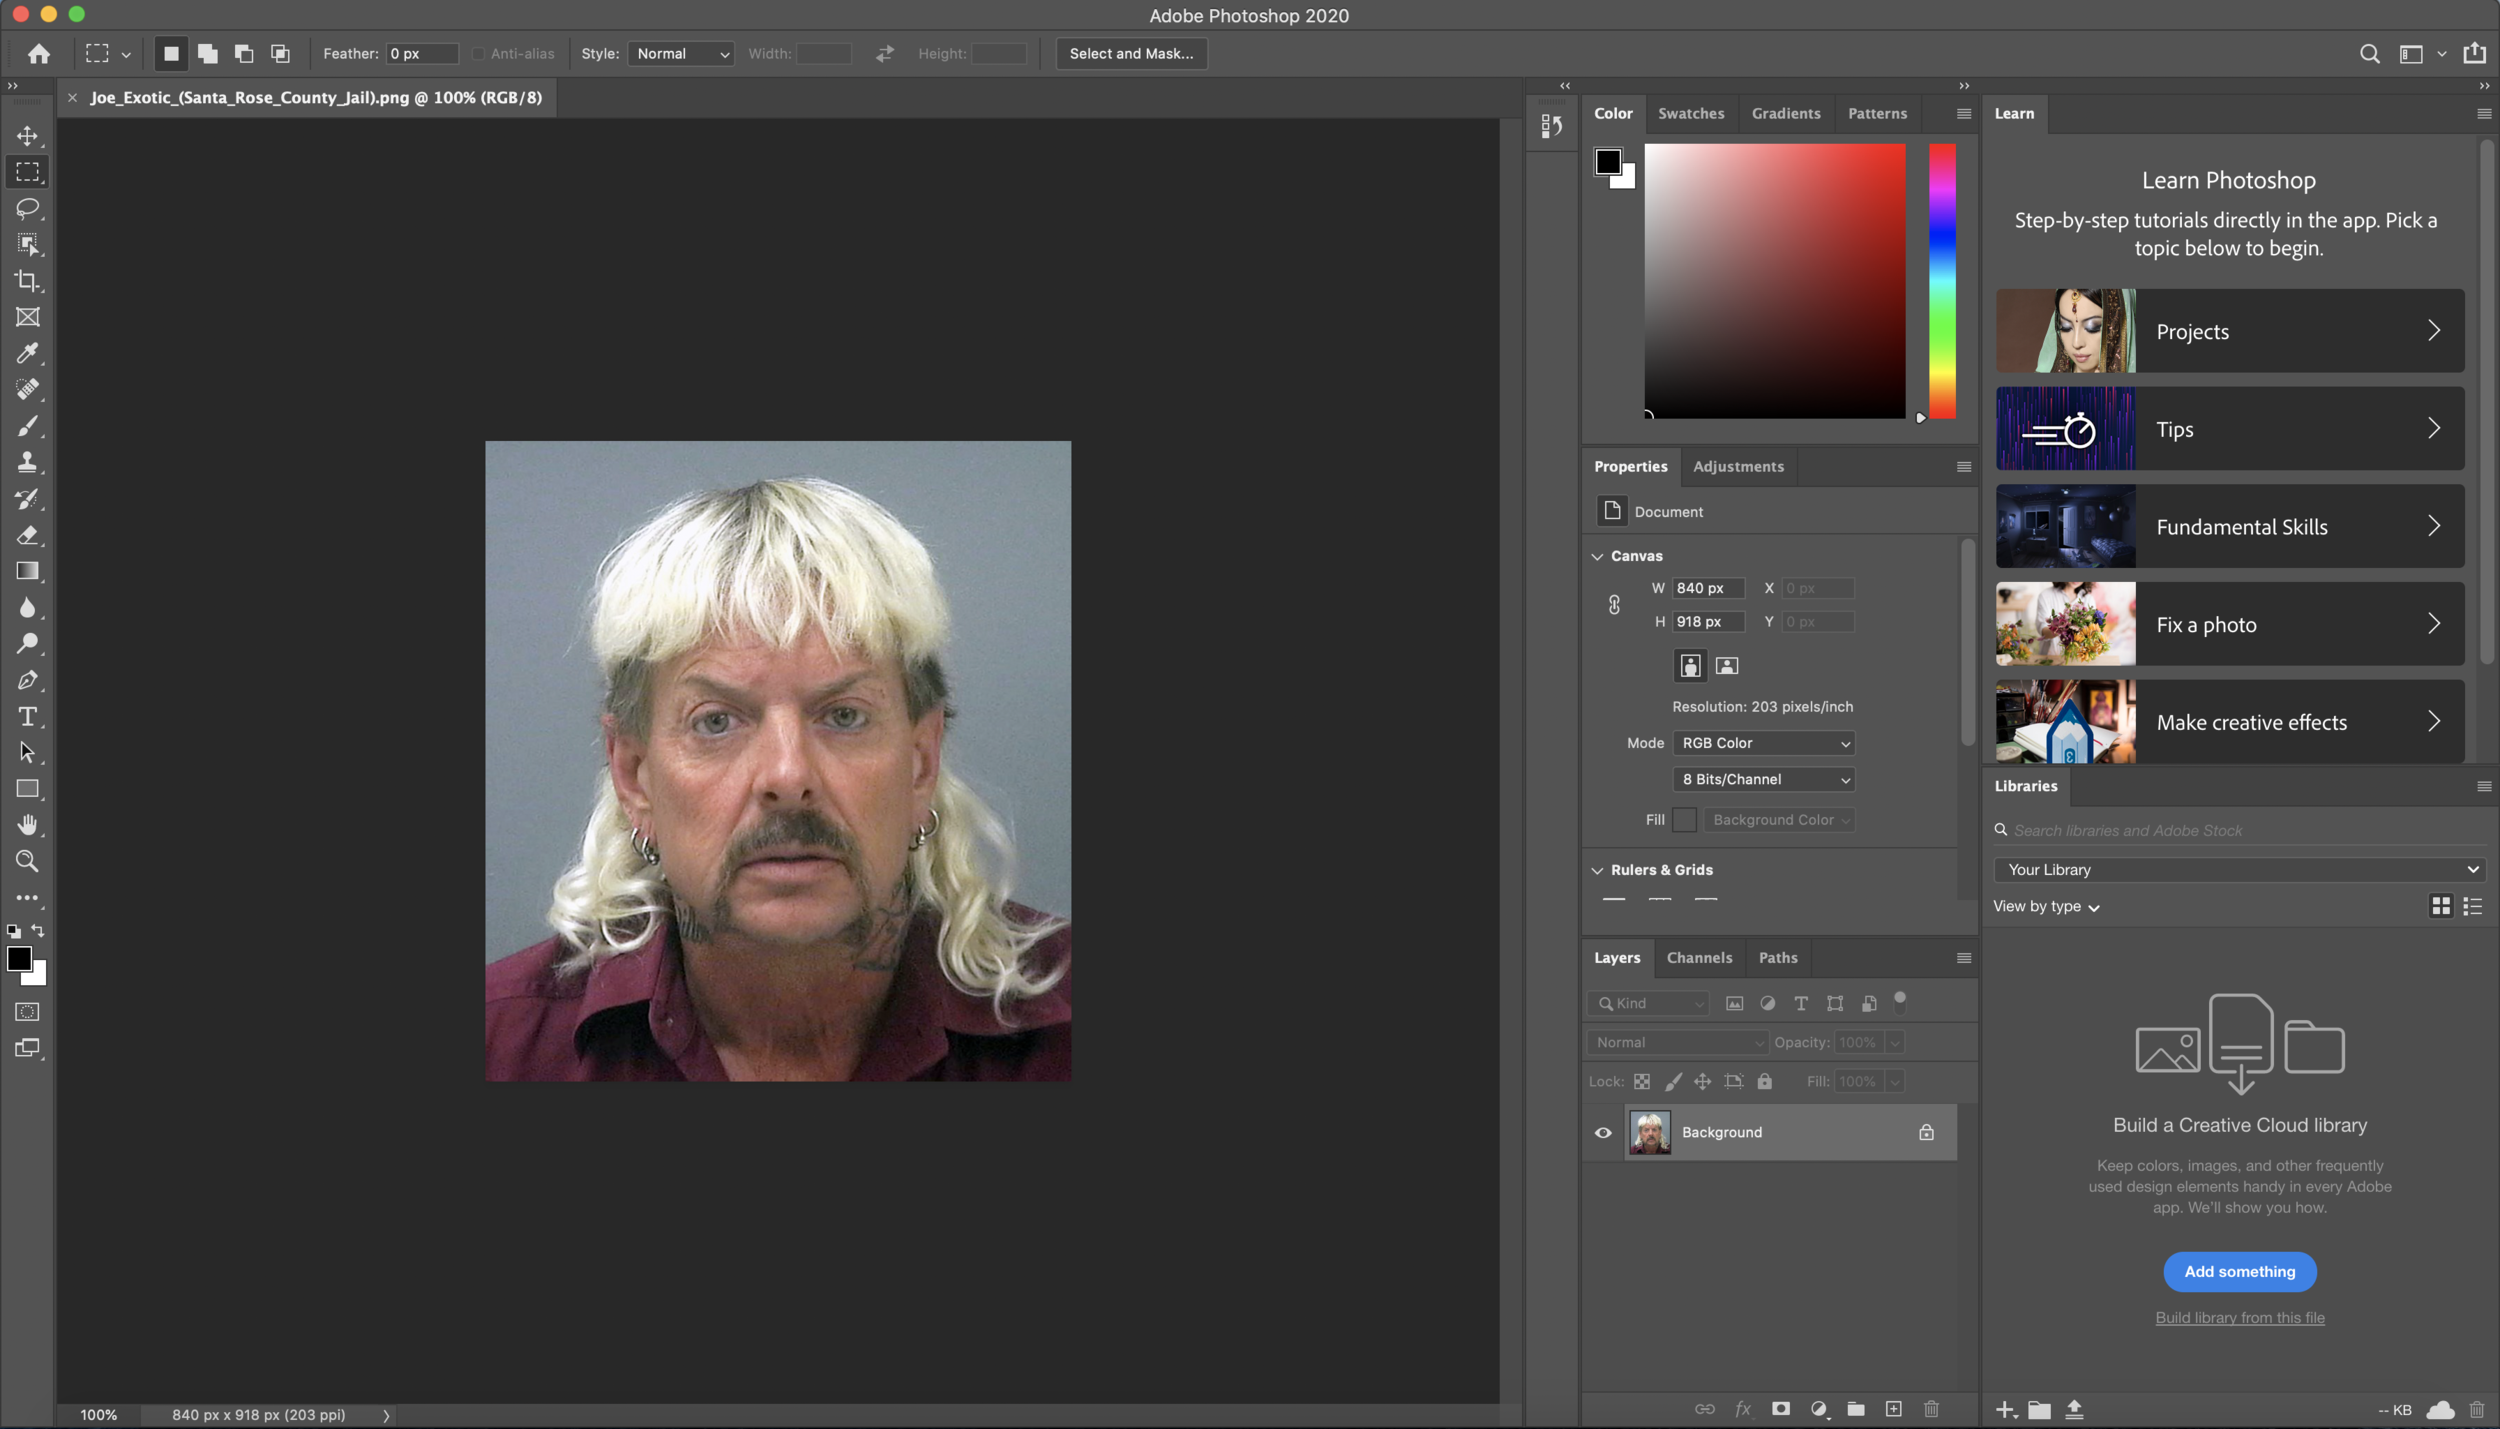This screenshot has width=2500, height=1429.
Task: Click the swap width and height icon
Action: click(884, 53)
